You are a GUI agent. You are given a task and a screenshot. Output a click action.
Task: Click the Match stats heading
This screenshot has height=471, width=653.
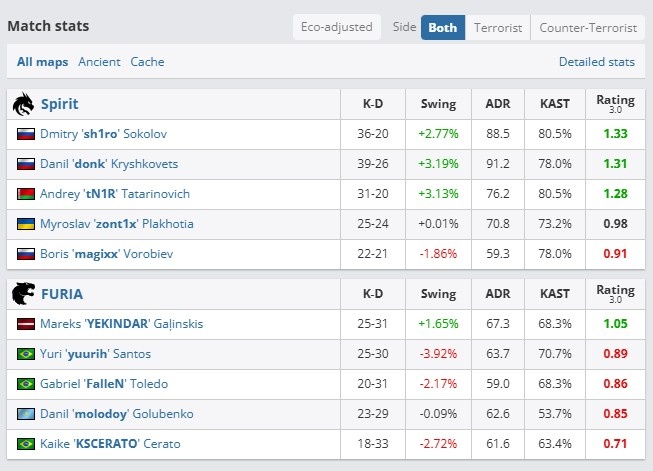(x=48, y=26)
